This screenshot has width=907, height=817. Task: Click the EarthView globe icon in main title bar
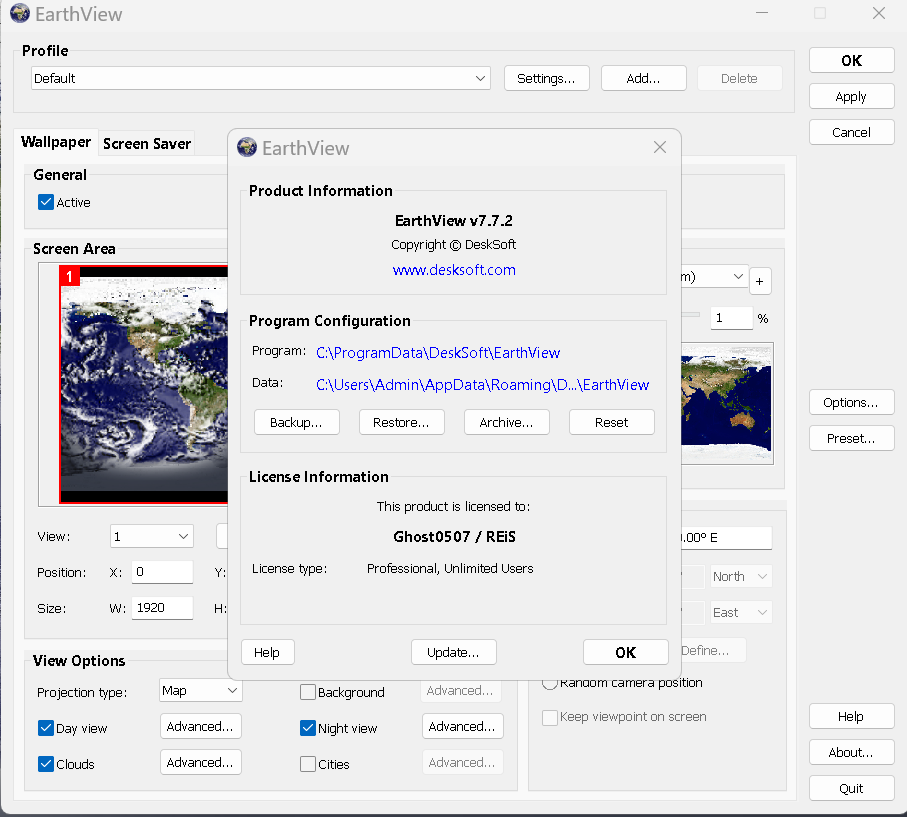pos(20,13)
